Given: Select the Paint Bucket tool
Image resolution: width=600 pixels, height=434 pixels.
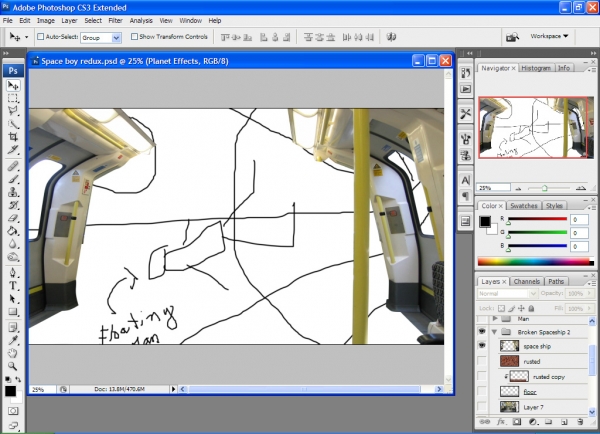Looking at the screenshot, I should point(13,231).
